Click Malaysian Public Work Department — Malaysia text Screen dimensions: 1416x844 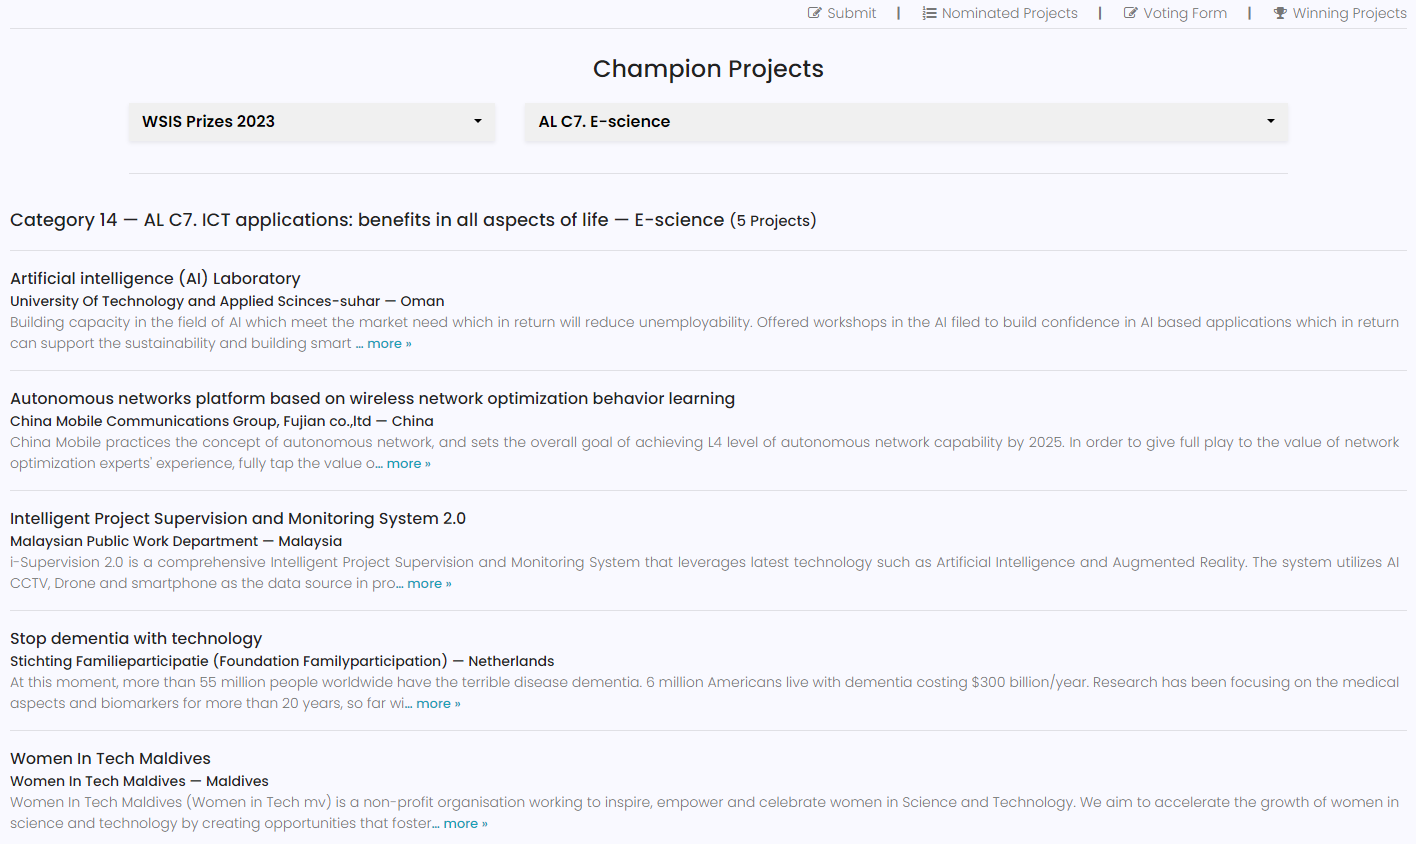tap(176, 541)
